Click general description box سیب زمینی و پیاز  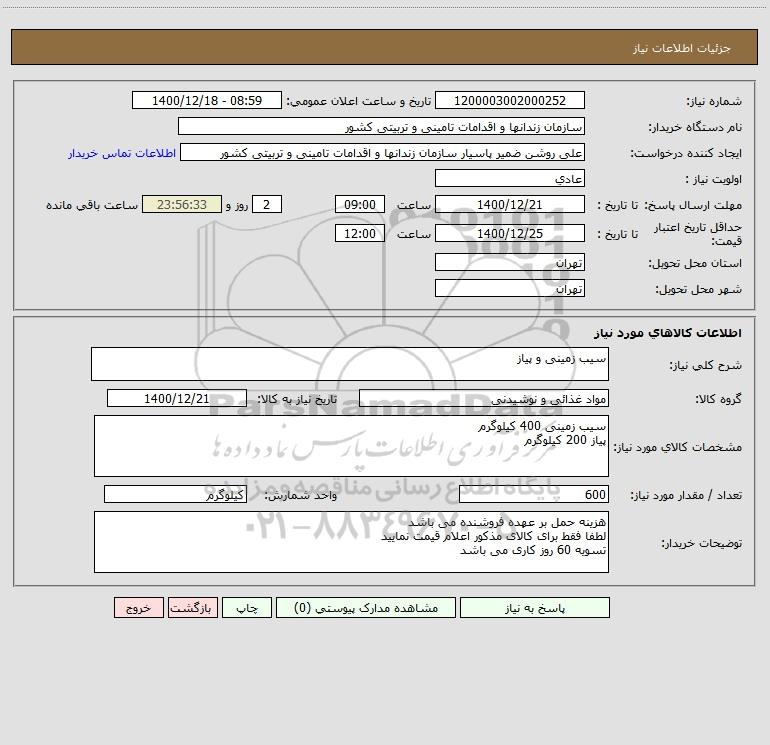point(350,364)
